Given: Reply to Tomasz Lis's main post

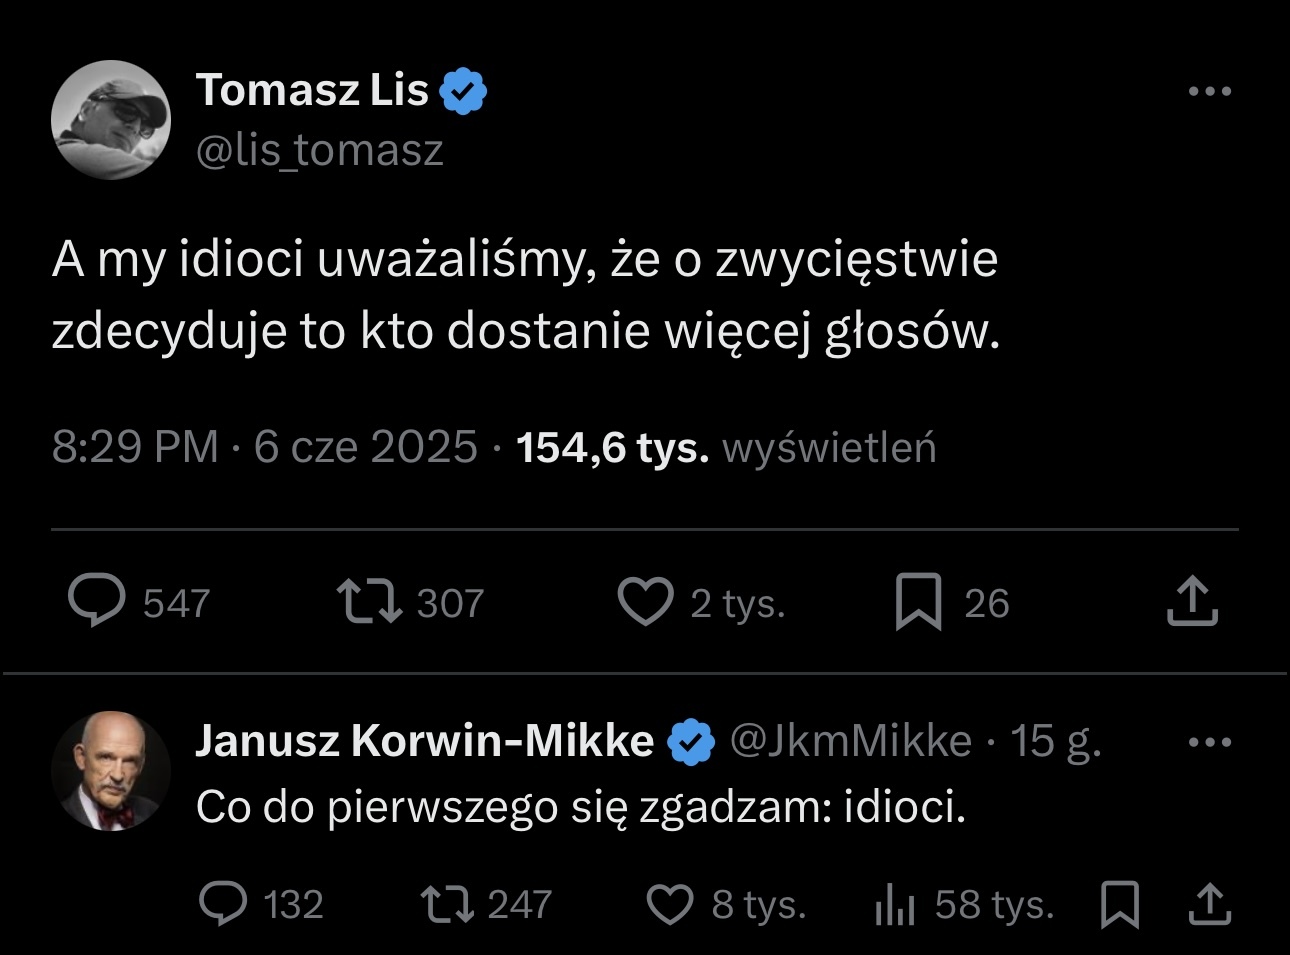Looking at the screenshot, I should point(97,601).
